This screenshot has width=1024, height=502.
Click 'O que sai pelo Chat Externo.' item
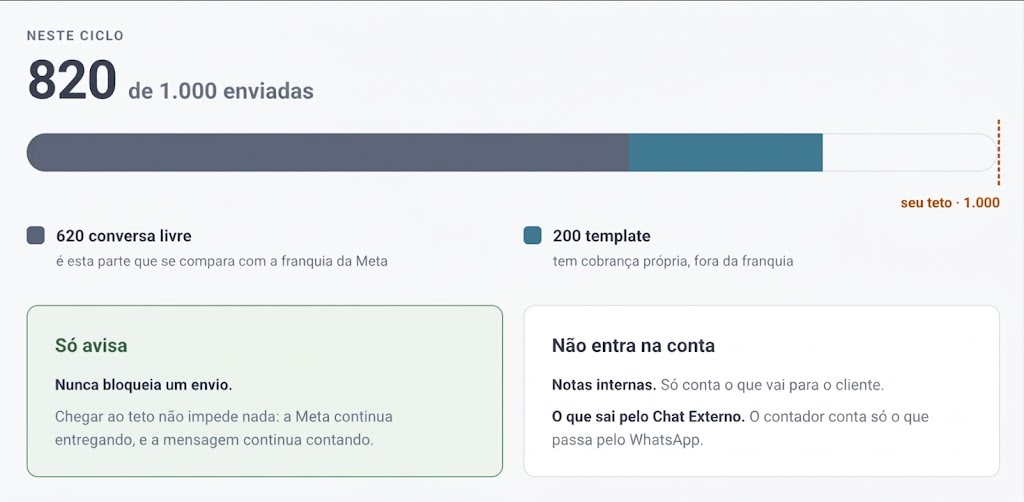[648, 416]
